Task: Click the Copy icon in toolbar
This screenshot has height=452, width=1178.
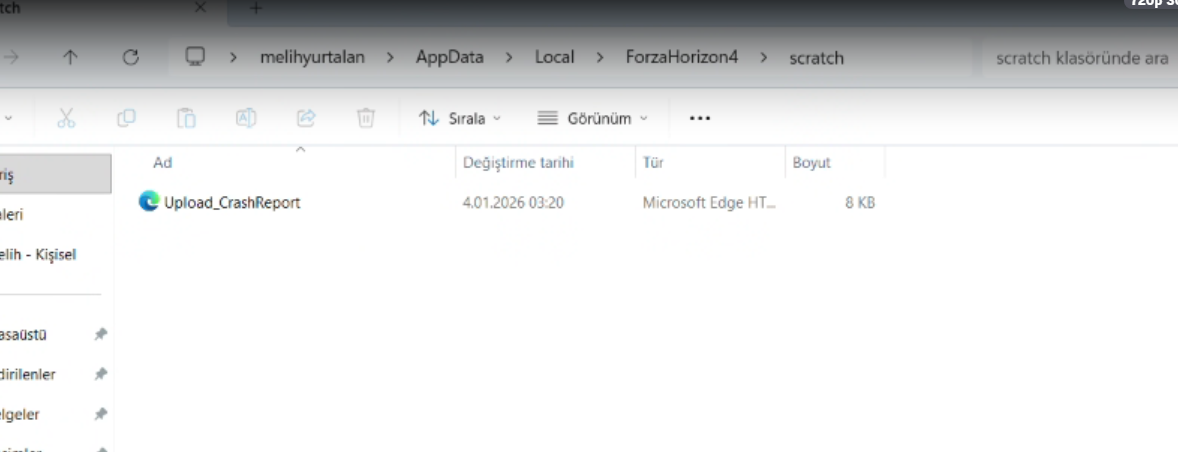Action: pyautogui.click(x=126, y=118)
